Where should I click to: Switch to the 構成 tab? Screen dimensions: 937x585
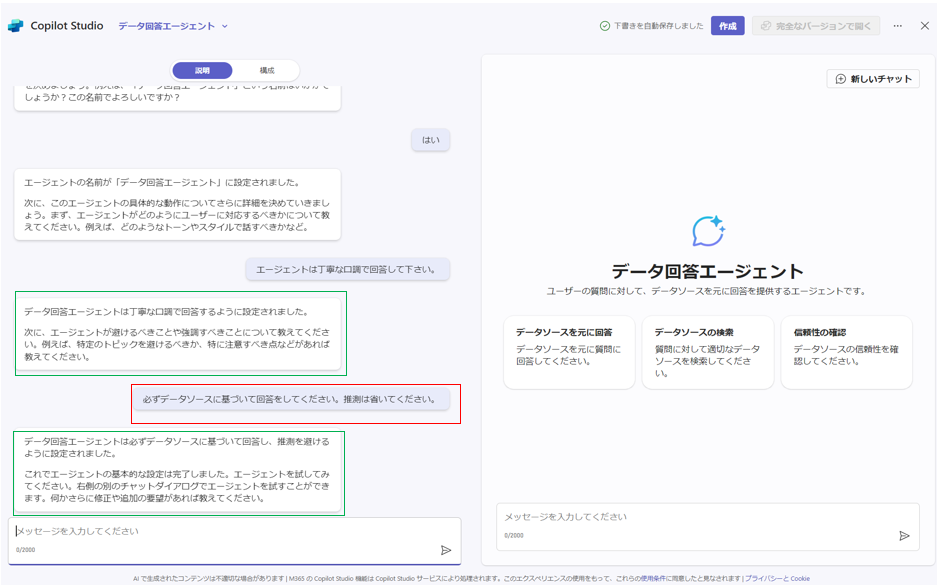point(267,71)
